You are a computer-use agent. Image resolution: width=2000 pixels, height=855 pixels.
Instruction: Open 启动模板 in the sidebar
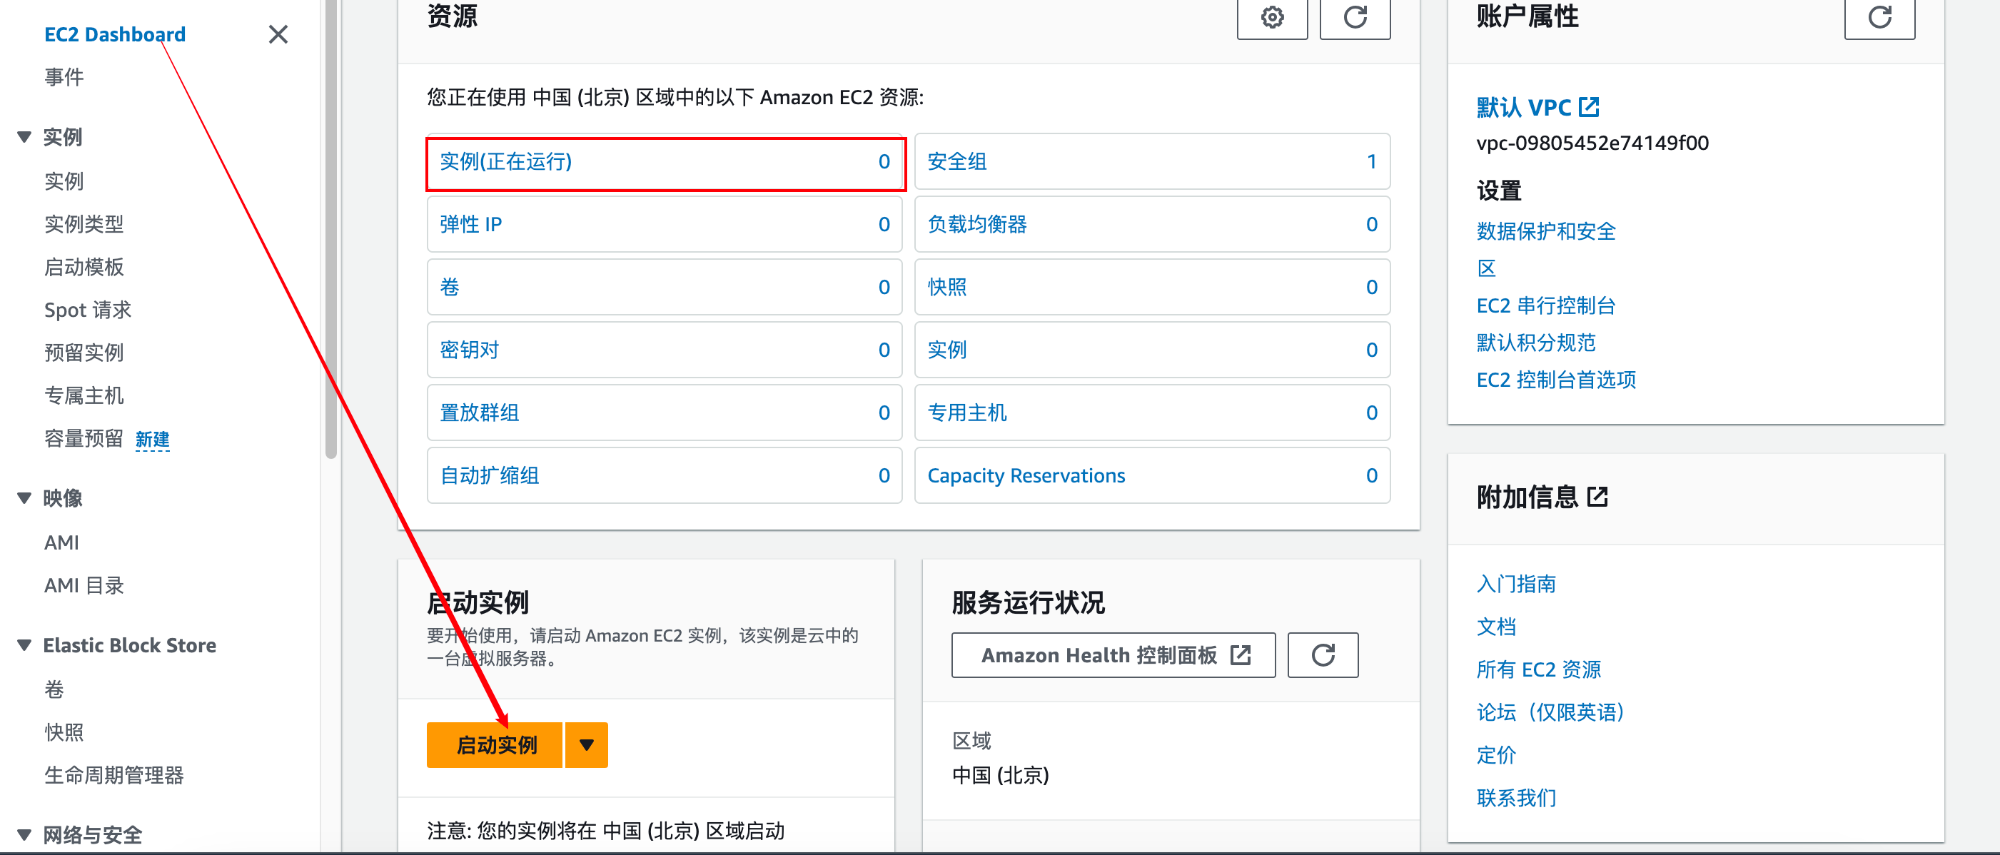pyautogui.click(x=84, y=267)
